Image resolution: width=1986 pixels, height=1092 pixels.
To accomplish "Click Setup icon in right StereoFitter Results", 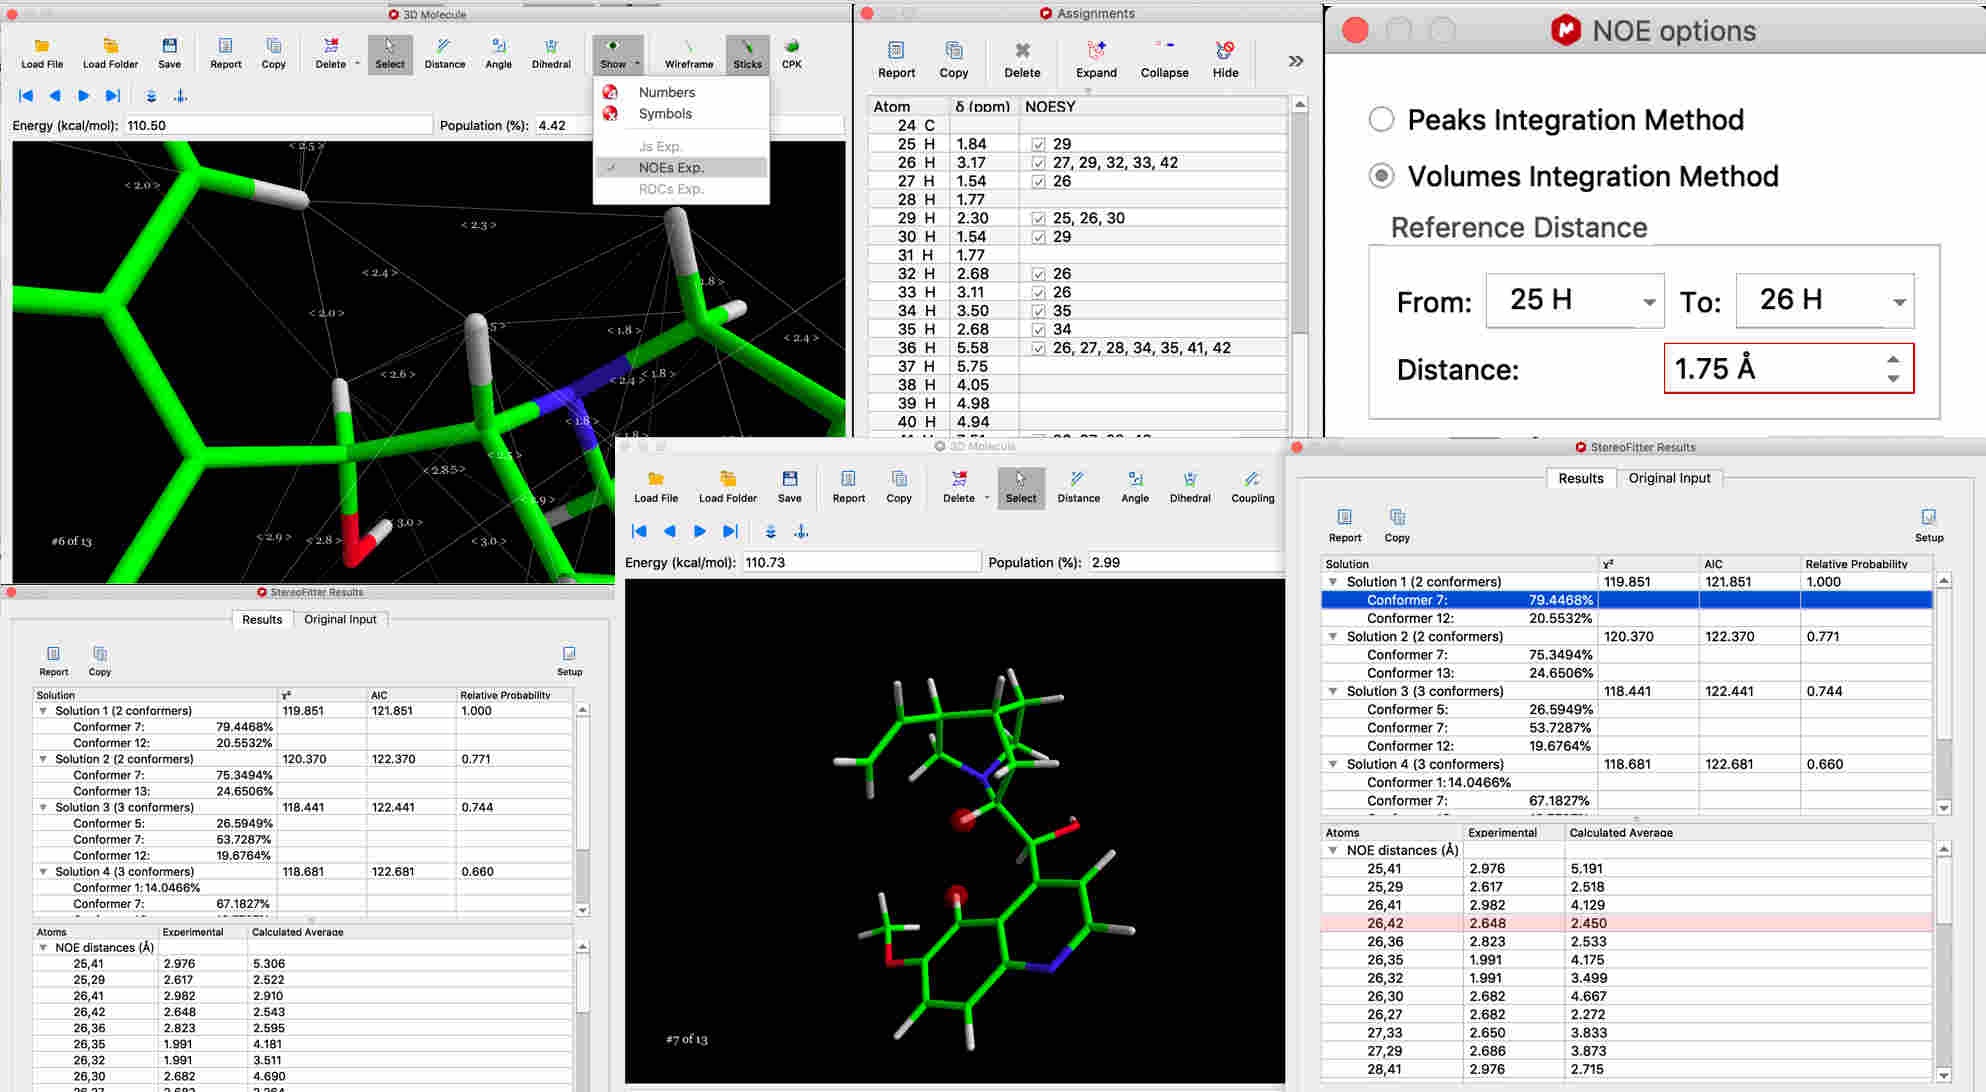I will tap(1928, 524).
